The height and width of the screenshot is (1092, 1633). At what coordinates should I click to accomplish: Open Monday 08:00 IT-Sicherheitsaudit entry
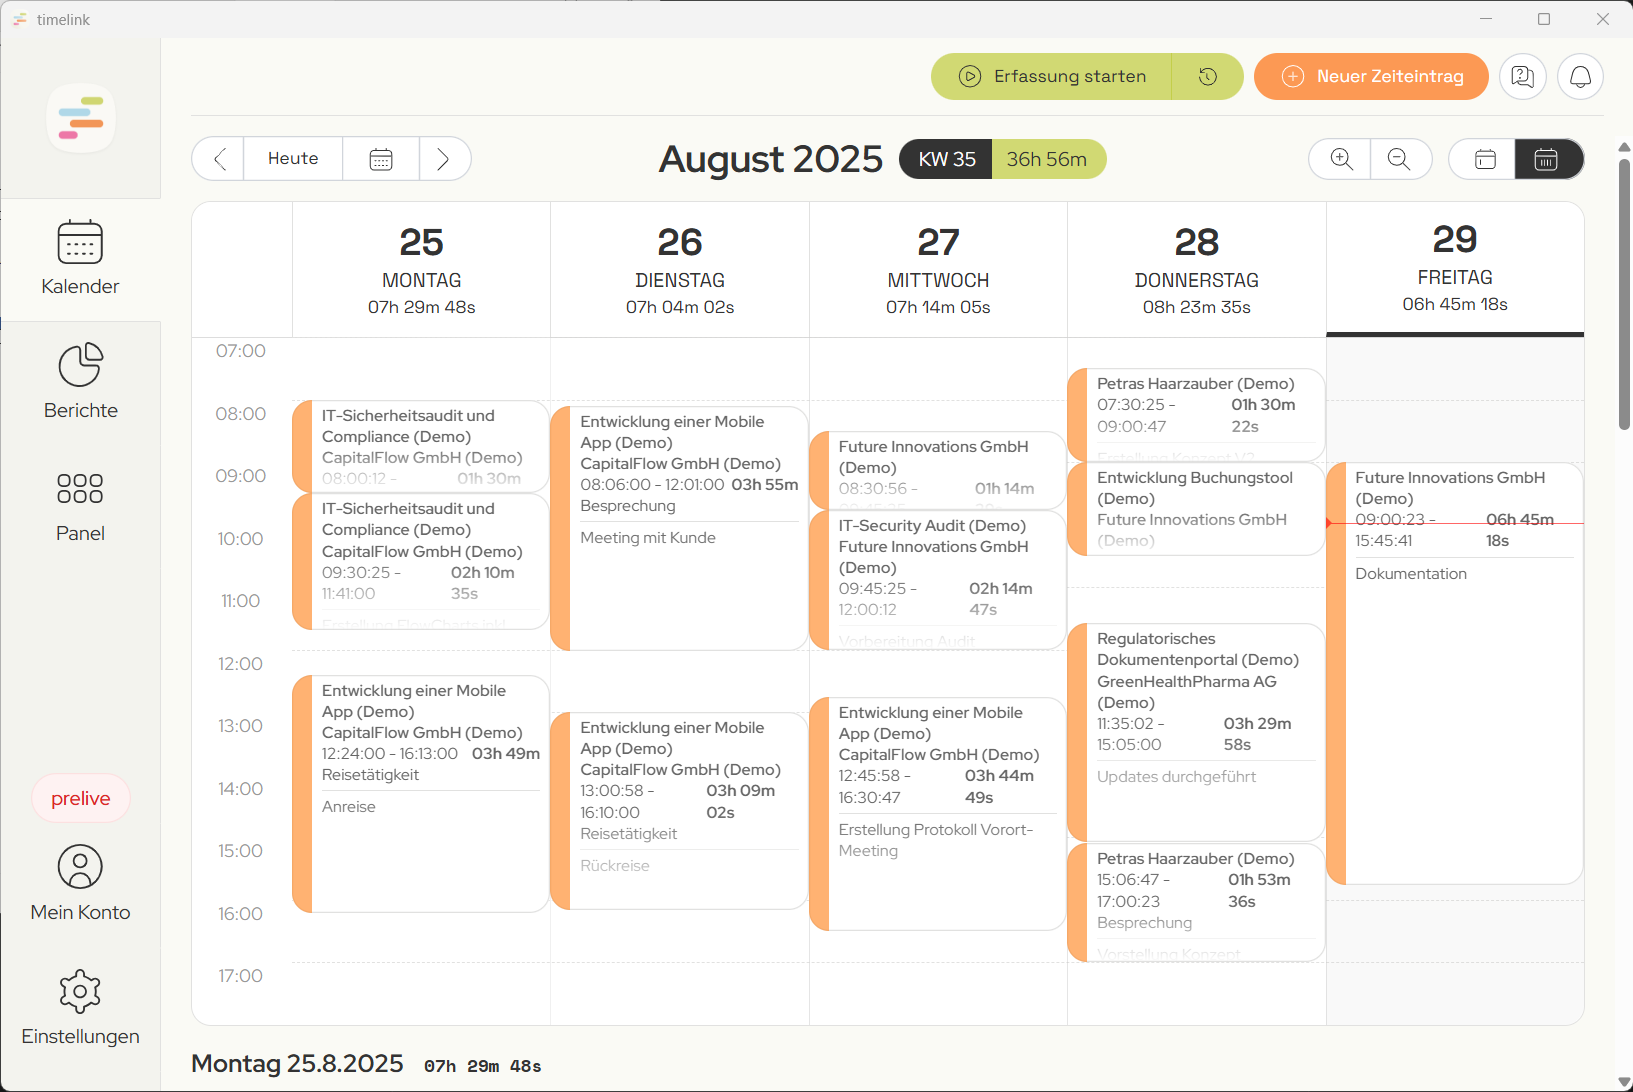[421, 445]
